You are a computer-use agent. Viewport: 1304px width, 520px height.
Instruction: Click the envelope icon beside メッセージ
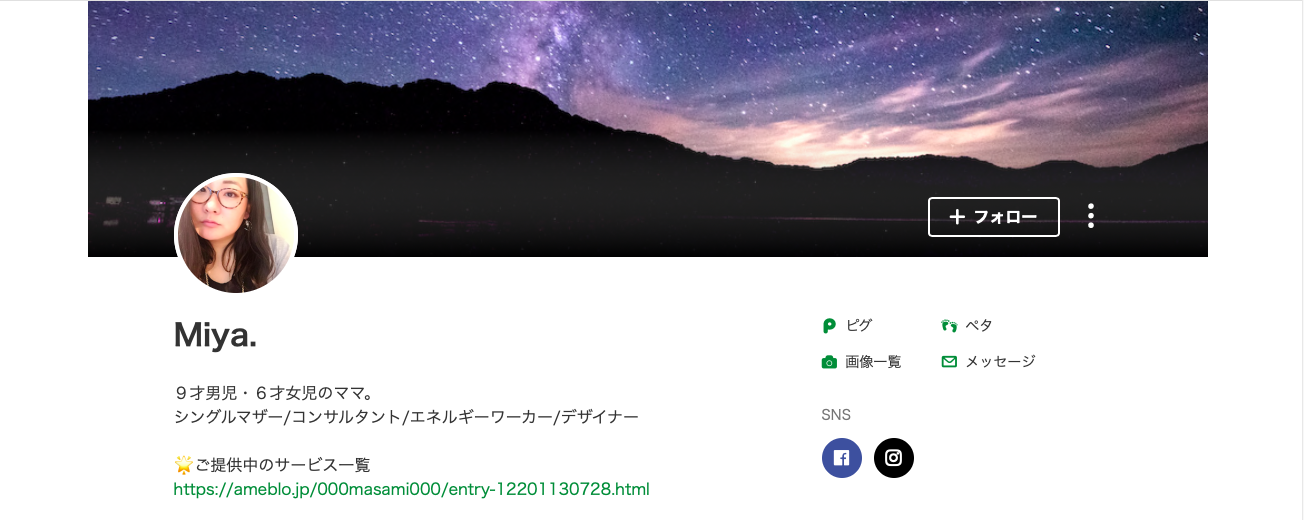[x=949, y=362]
